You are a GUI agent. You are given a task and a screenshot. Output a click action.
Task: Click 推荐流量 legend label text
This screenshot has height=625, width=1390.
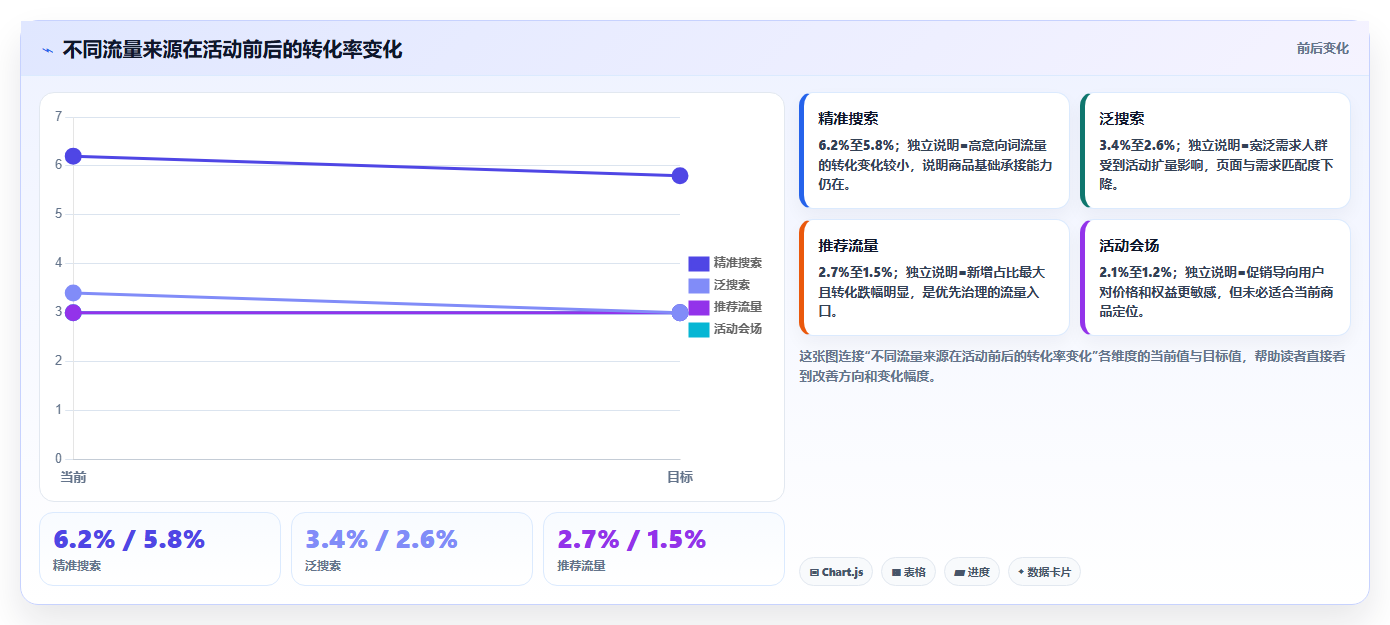coord(738,307)
